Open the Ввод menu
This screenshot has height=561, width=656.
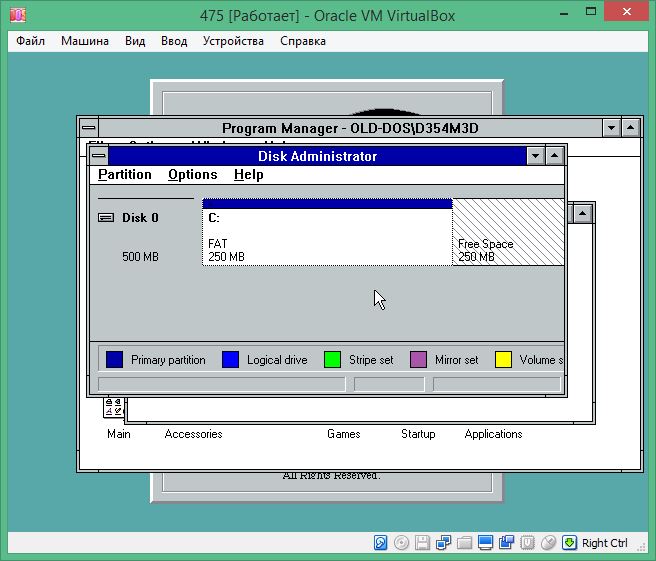pyautogui.click(x=174, y=41)
